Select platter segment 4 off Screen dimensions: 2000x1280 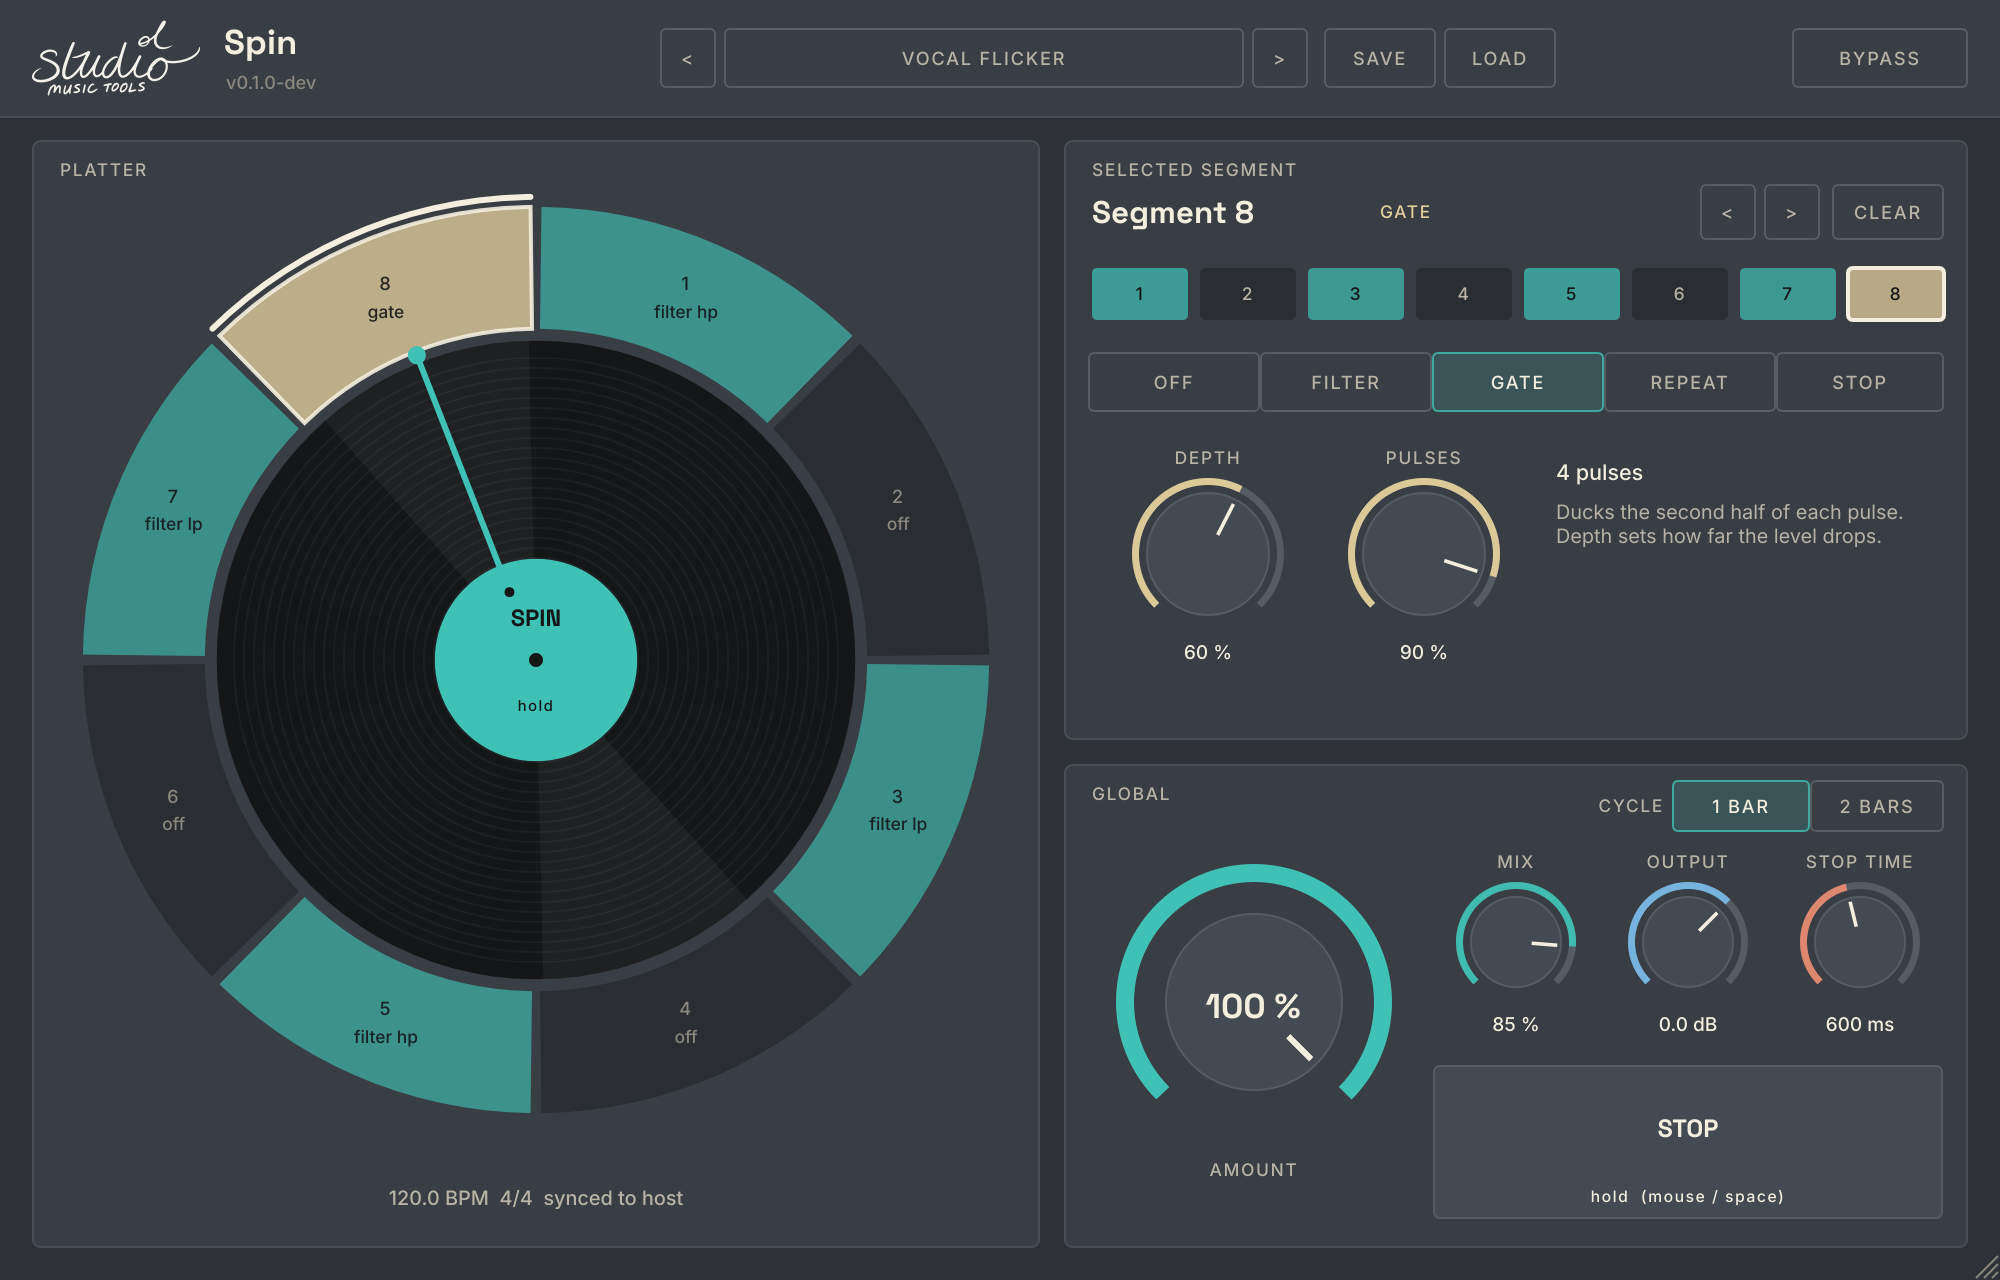point(685,1022)
